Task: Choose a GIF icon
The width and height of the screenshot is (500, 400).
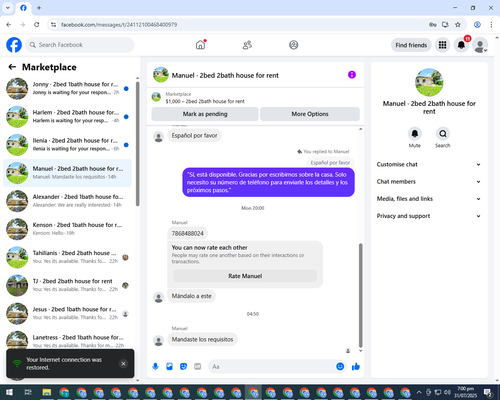Action: point(197,367)
